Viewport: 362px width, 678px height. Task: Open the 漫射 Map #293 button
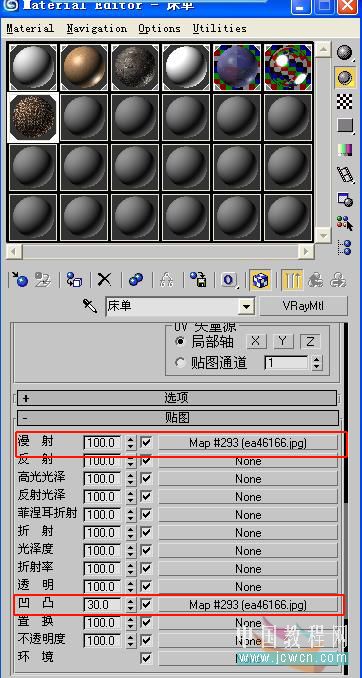[x=248, y=443]
